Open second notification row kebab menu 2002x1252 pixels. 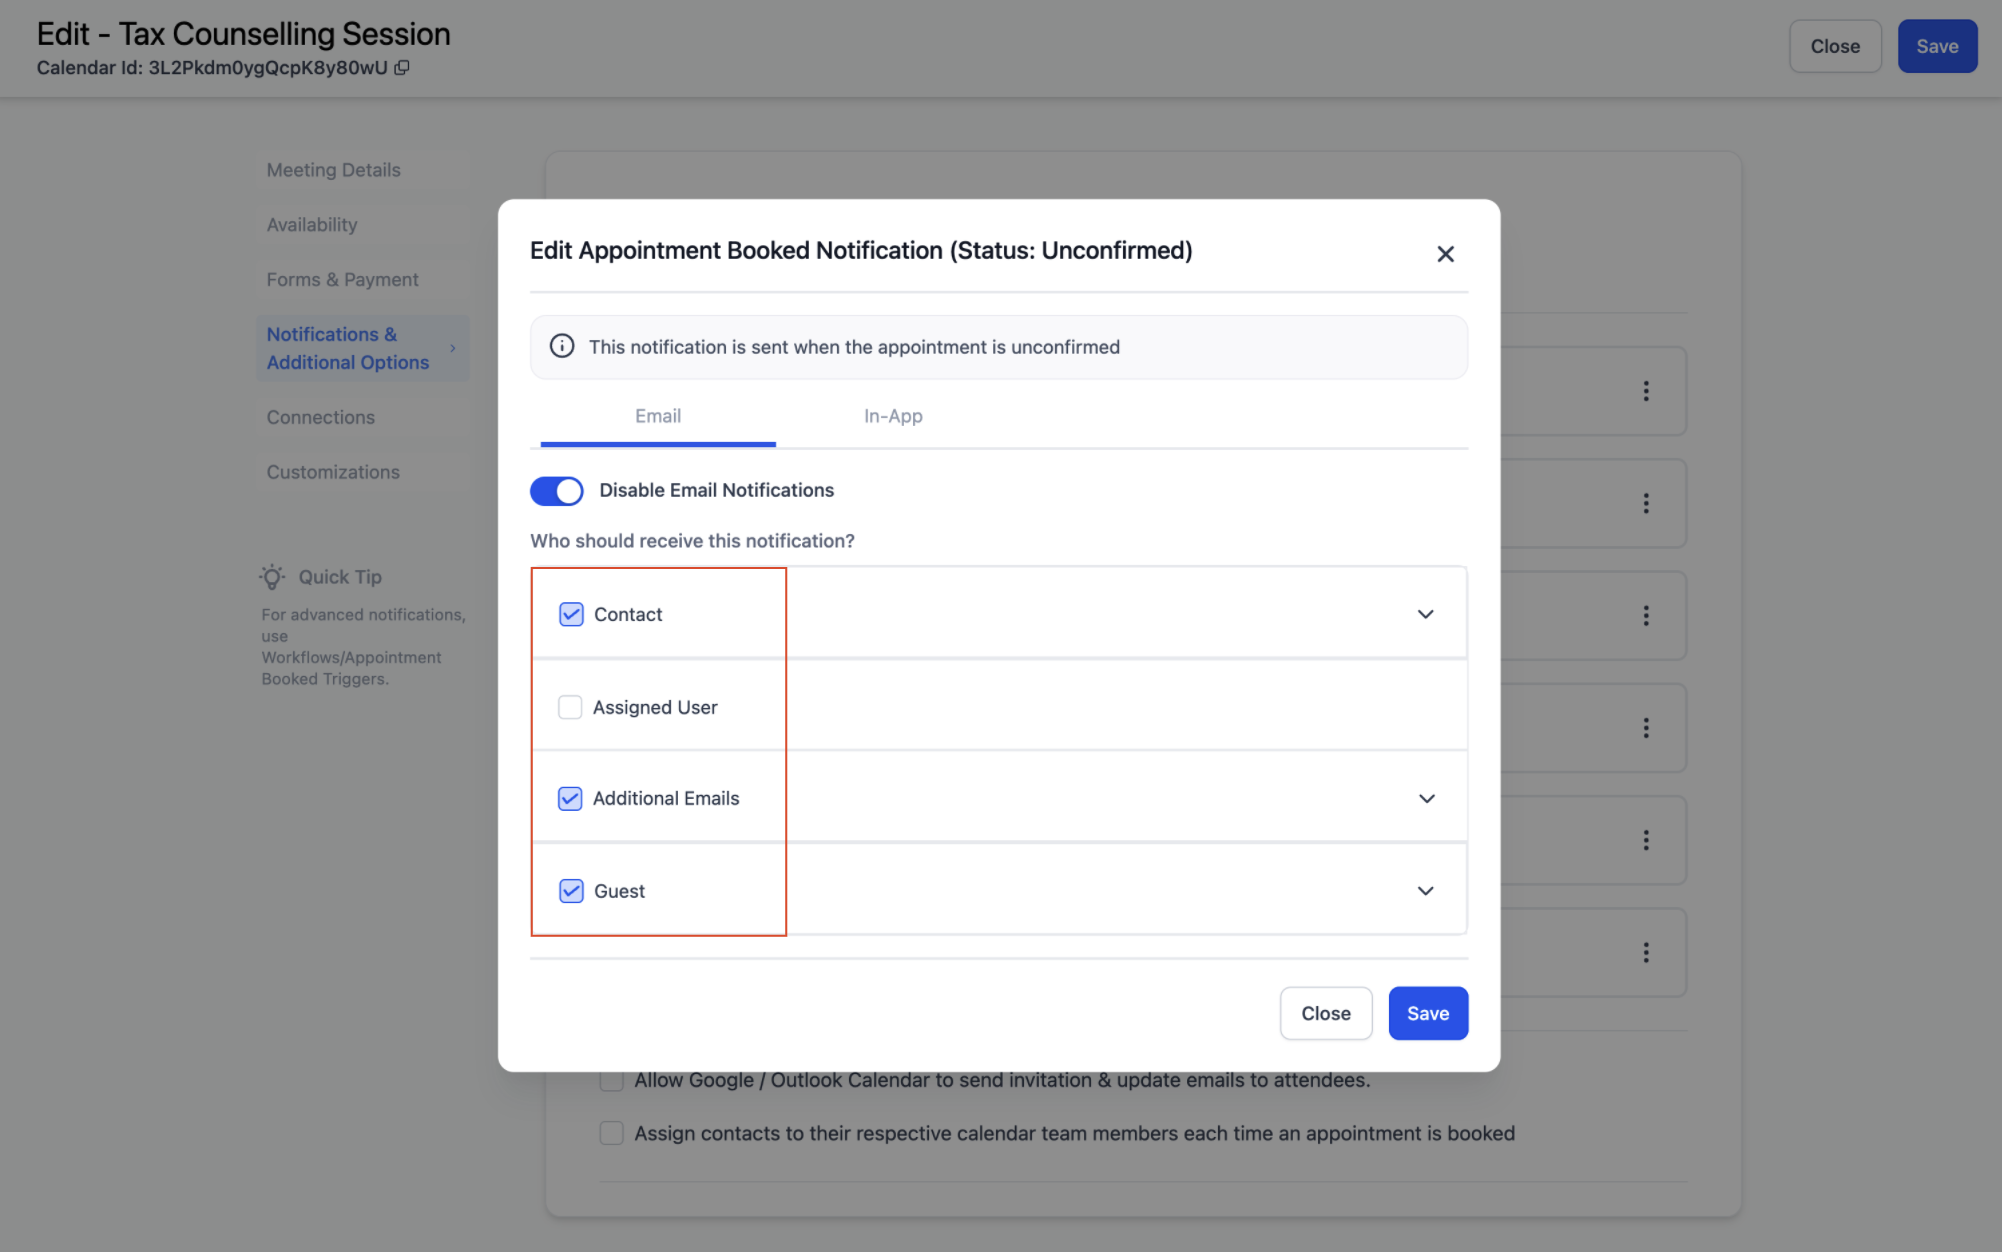(1645, 503)
